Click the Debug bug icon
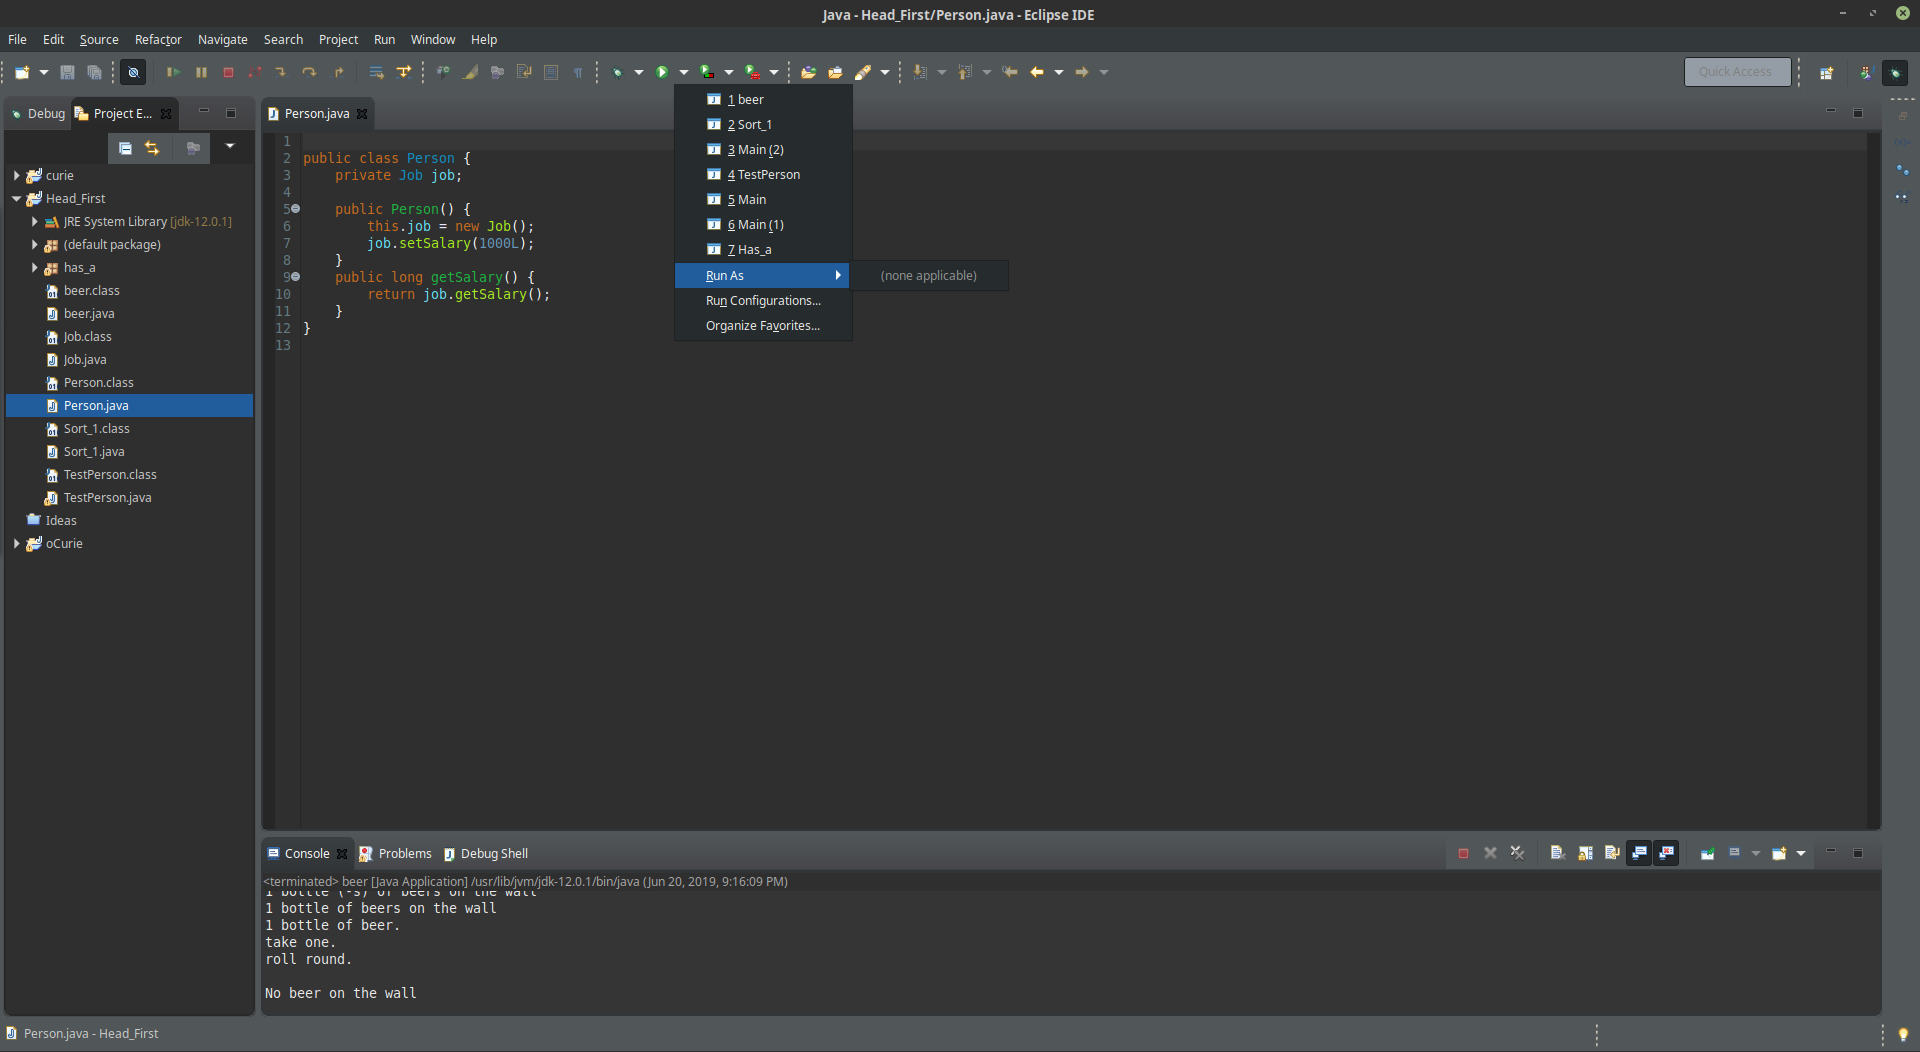This screenshot has width=1920, height=1052. pos(617,72)
